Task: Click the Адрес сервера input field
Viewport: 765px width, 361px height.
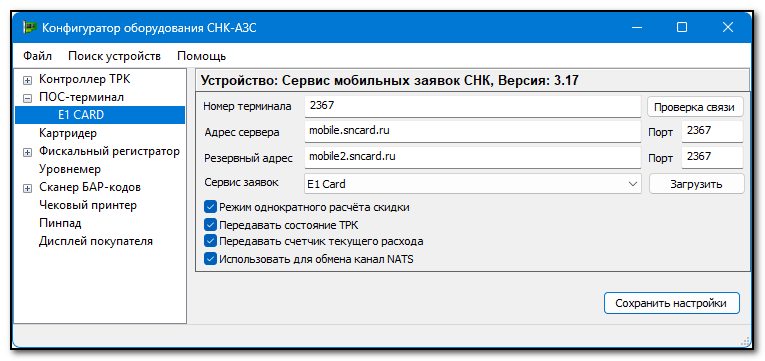Action: tap(473, 131)
